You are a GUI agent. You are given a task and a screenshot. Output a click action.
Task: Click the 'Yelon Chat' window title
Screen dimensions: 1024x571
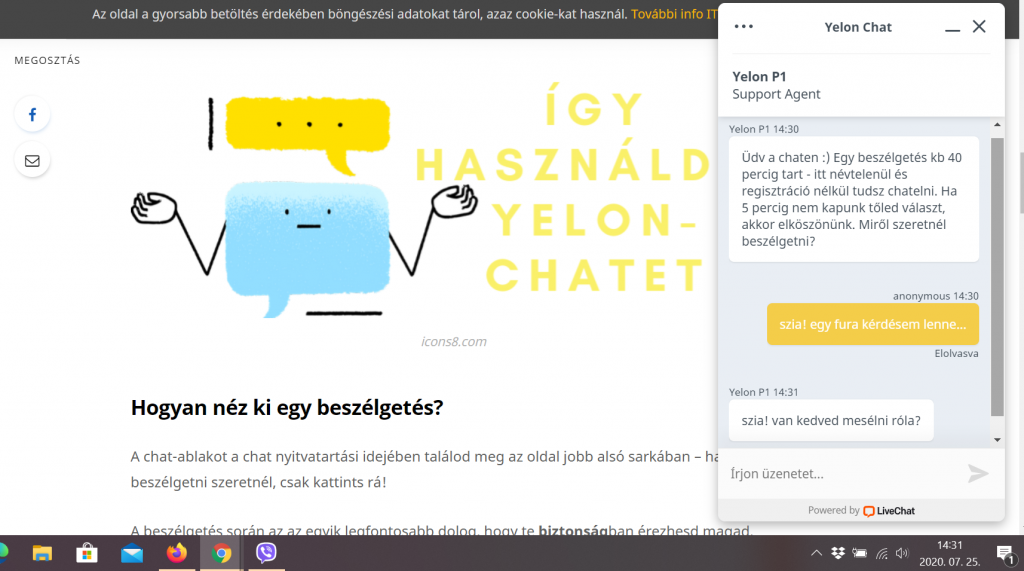[x=857, y=27]
